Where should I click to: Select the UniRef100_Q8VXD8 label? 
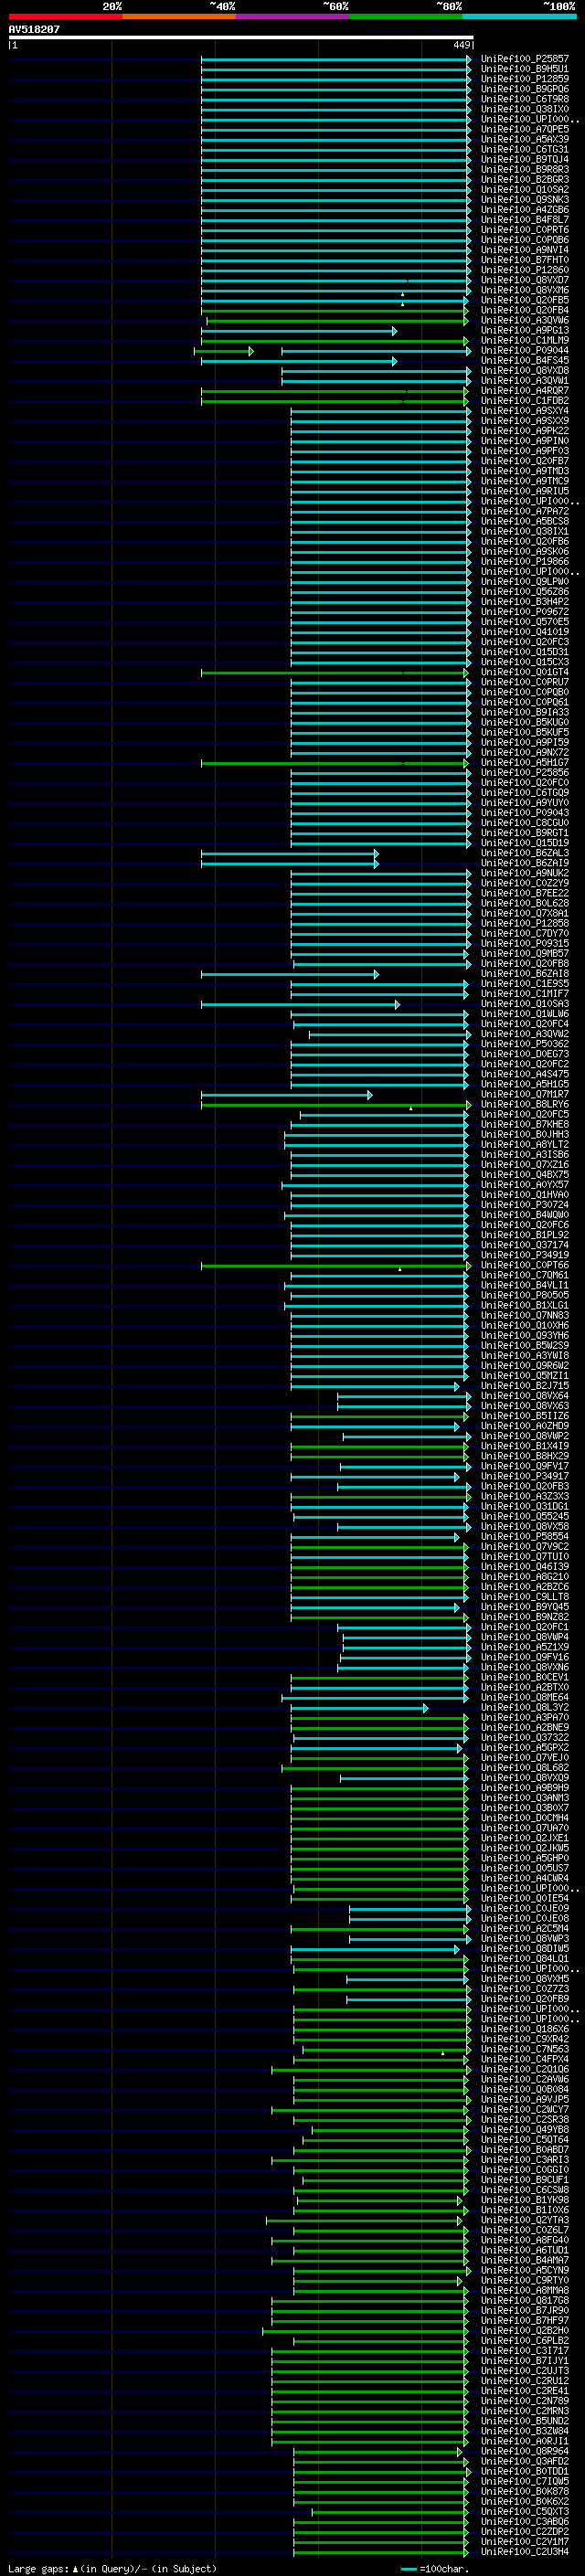point(525,370)
